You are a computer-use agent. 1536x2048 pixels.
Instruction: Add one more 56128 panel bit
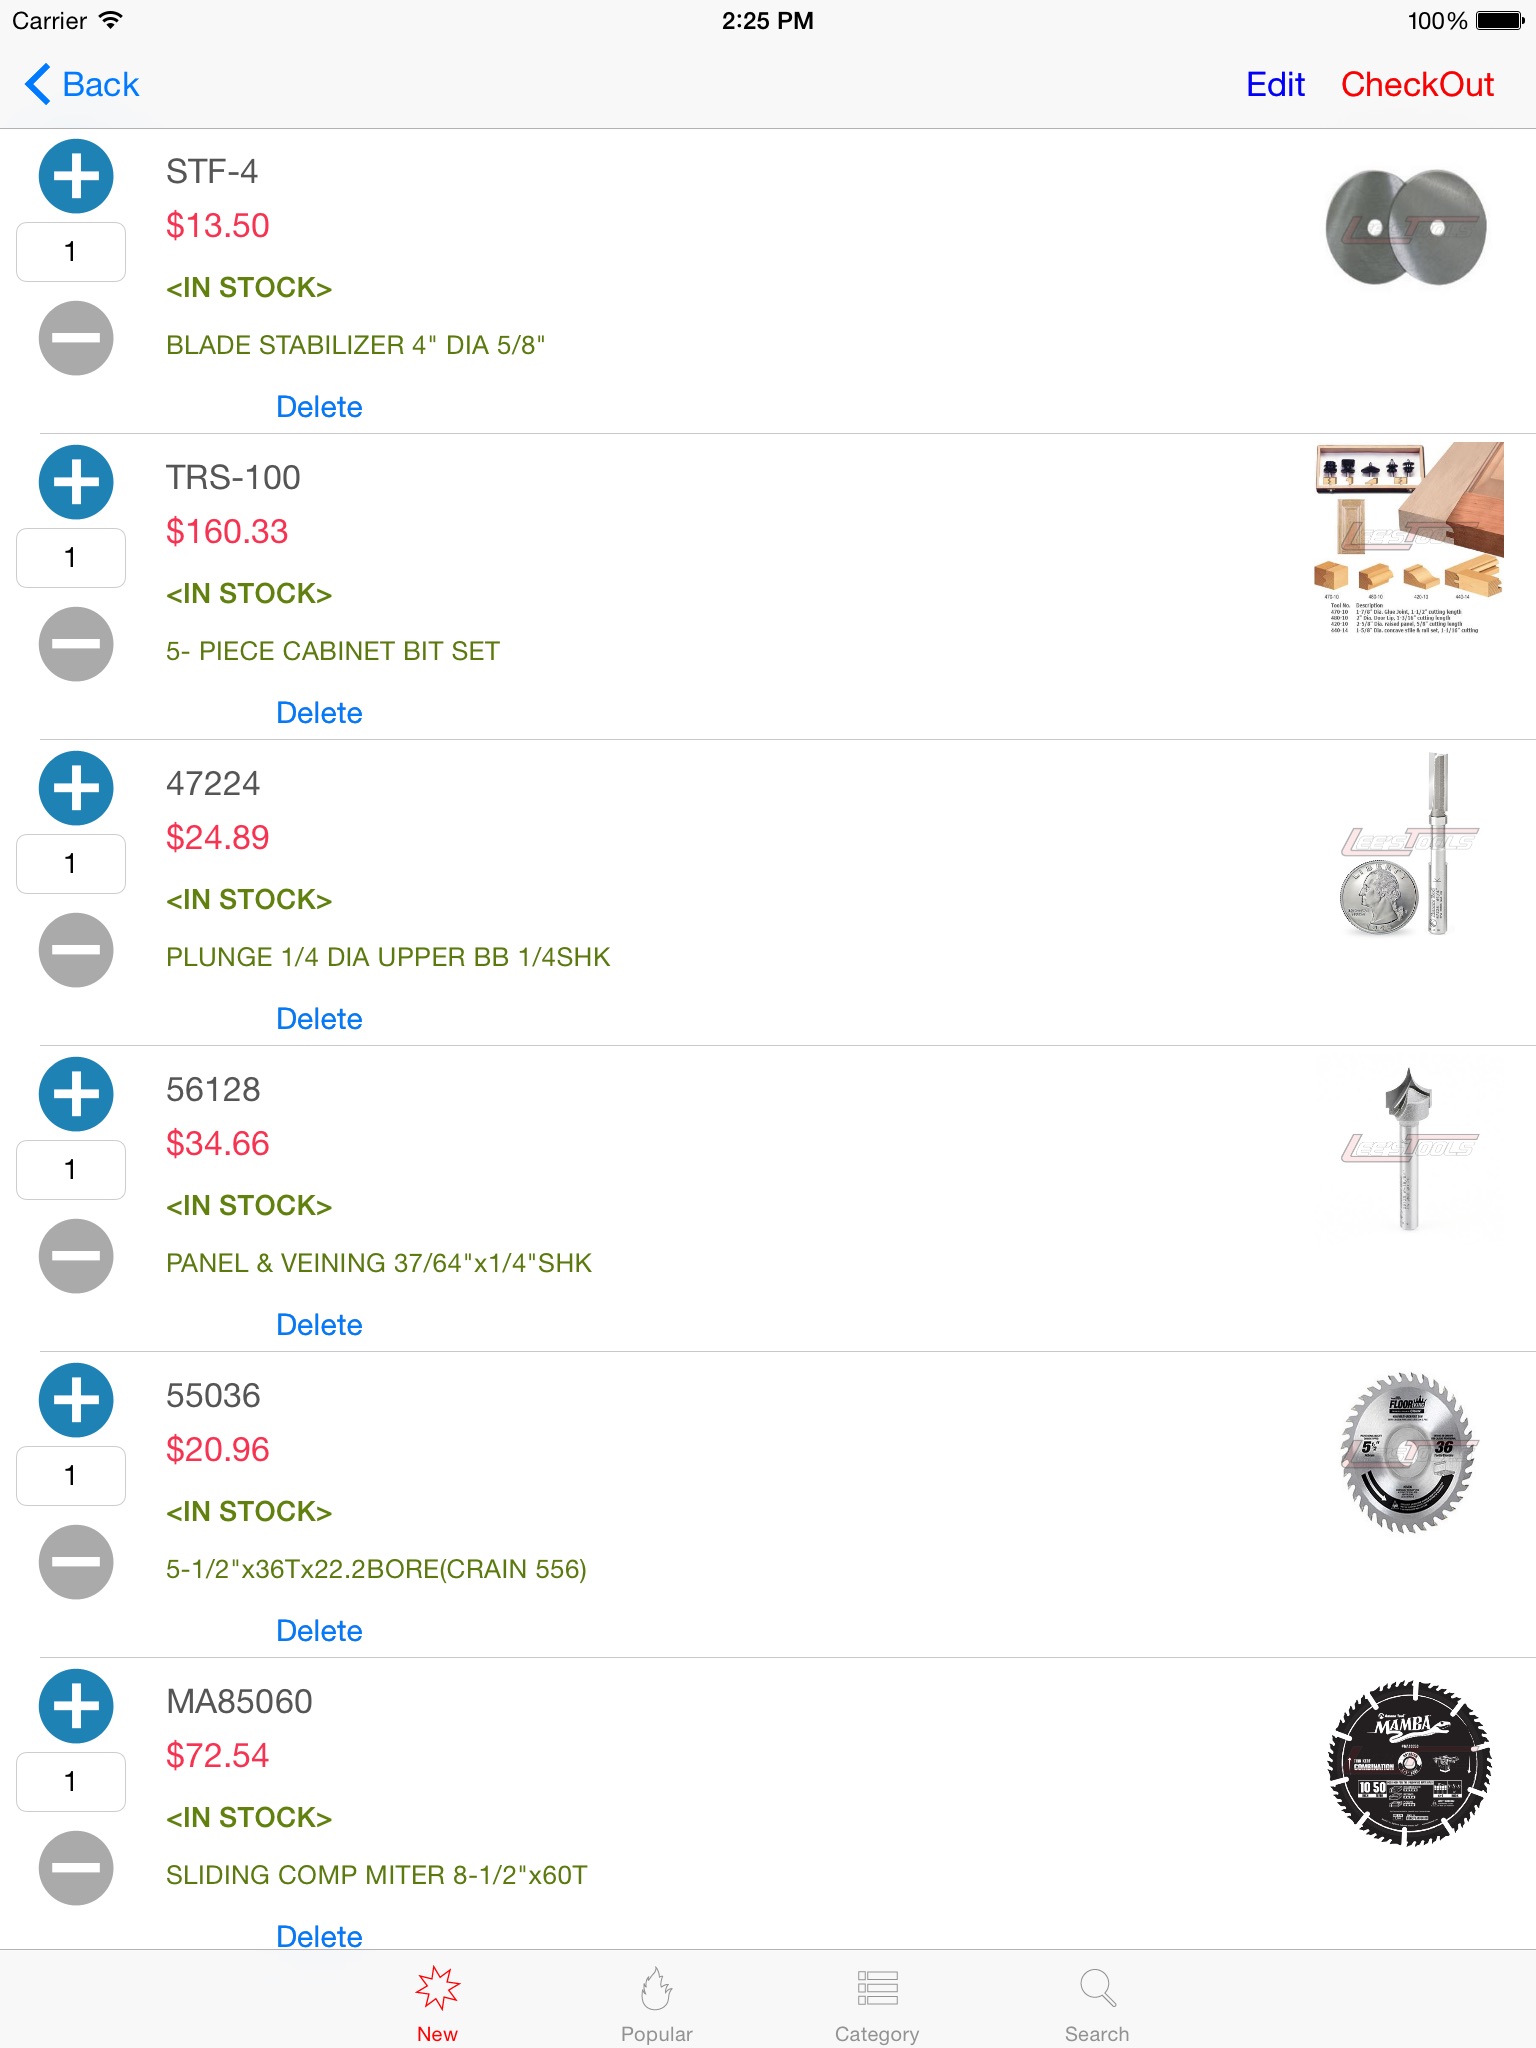76,1095
